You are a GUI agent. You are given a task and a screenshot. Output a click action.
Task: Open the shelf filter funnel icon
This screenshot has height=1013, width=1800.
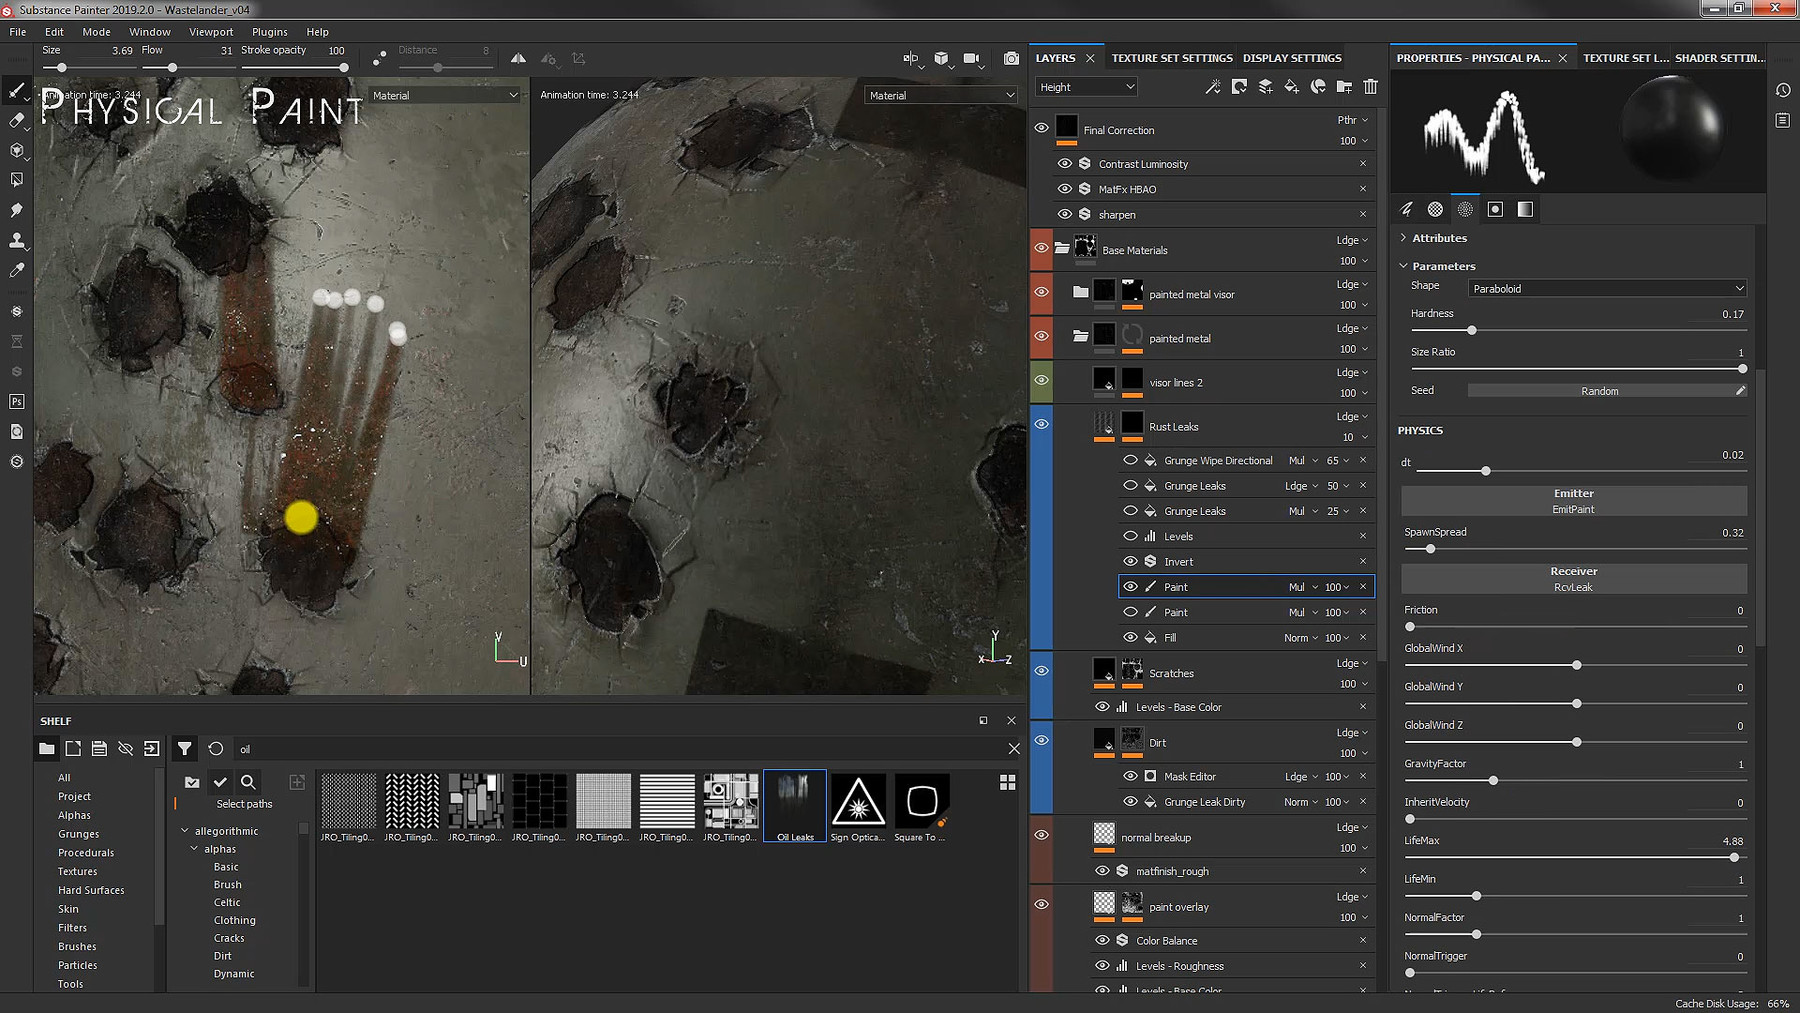point(184,748)
